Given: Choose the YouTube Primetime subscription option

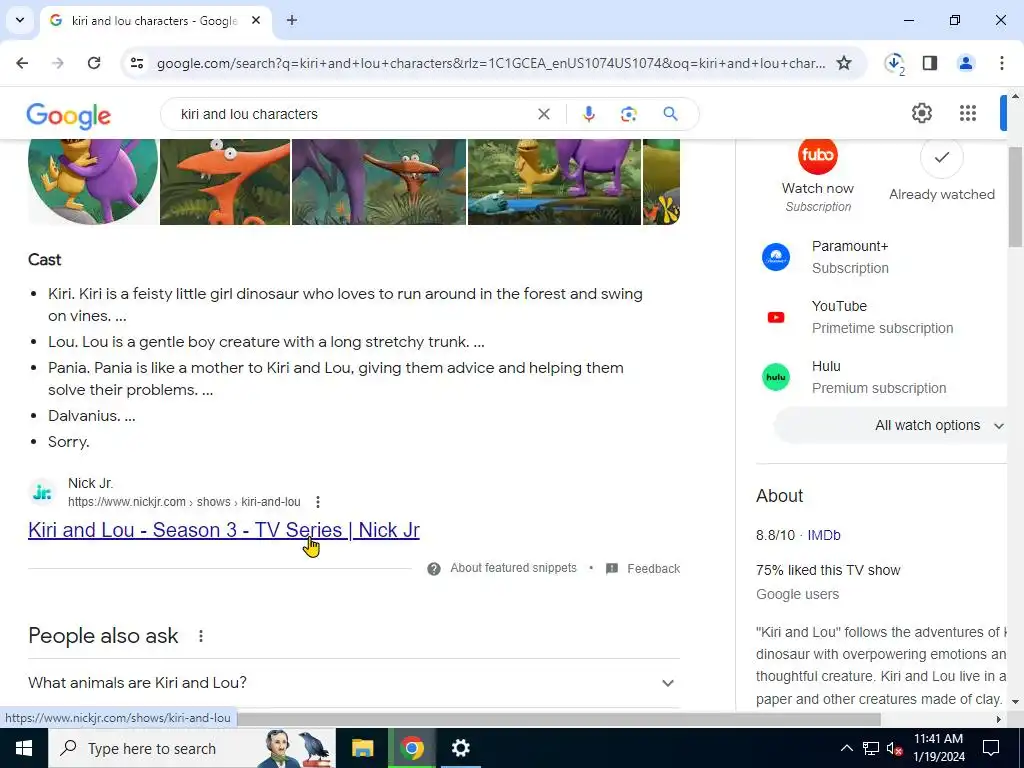Looking at the screenshot, I should click(882, 317).
